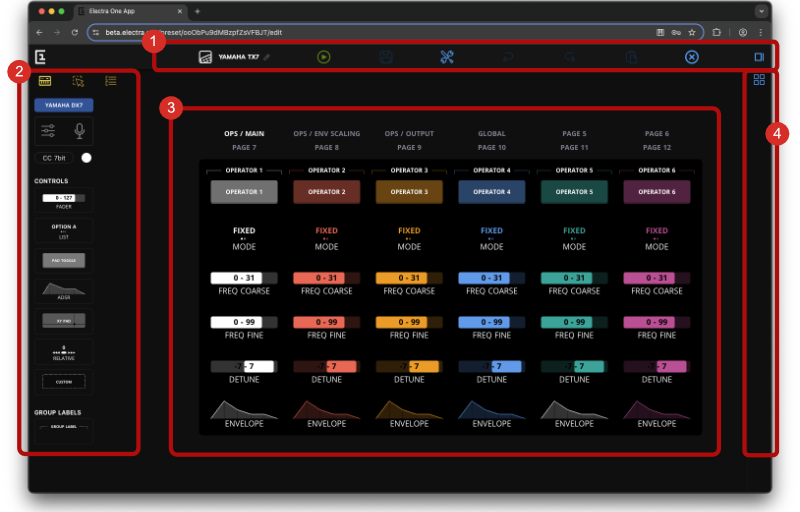Image resolution: width=800 pixels, height=512 pixels.
Task: Close the editor with circled X icon
Action: [692, 57]
